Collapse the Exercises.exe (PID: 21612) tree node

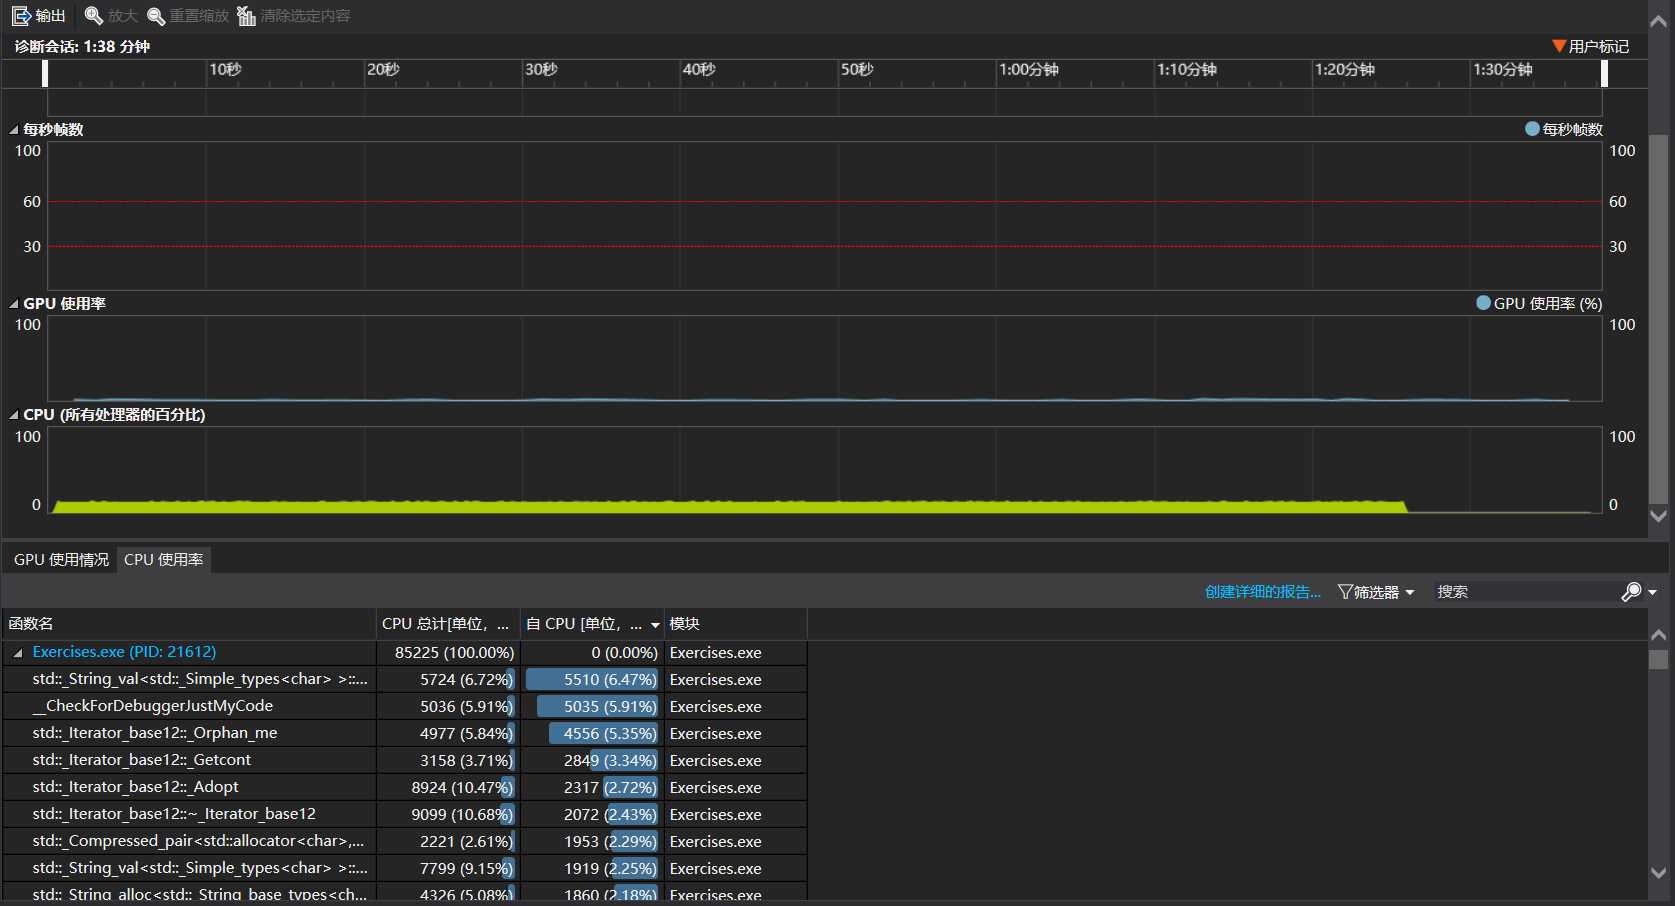click(17, 653)
